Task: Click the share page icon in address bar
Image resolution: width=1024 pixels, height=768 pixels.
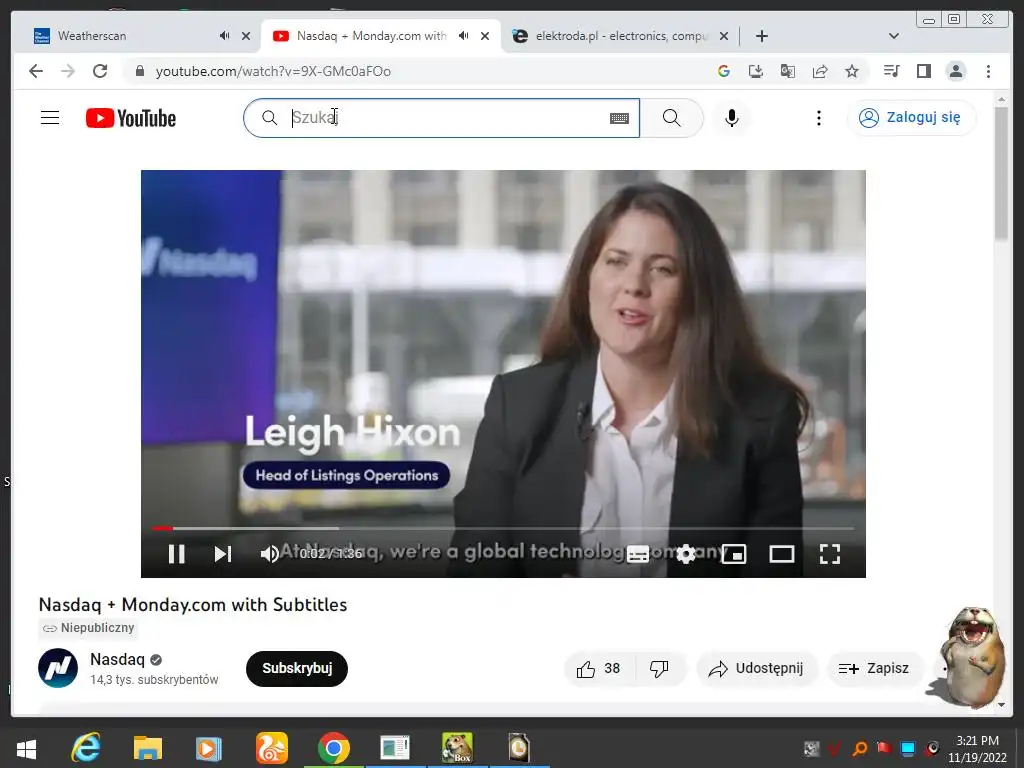Action: (x=820, y=71)
